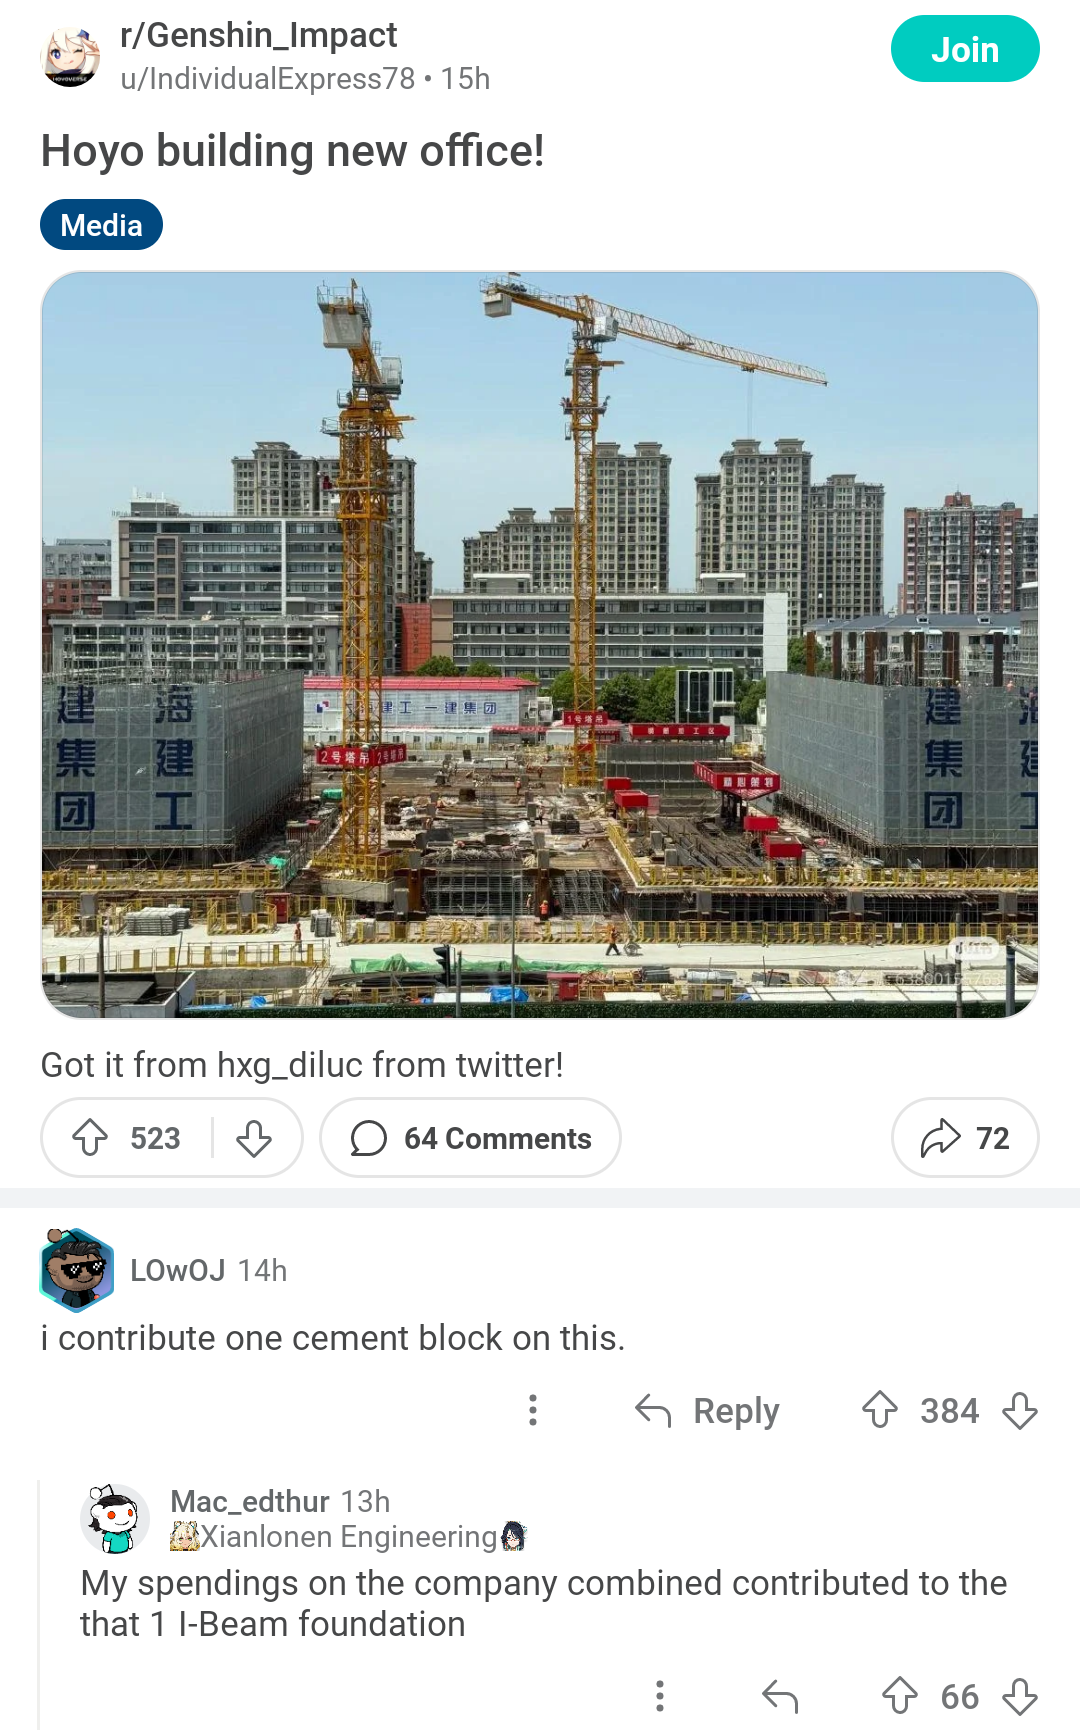Downvote the Hoyo building post

254,1138
